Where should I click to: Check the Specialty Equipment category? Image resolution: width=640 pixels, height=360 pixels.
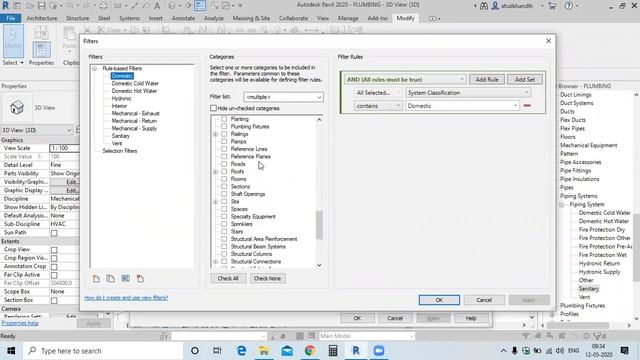tap(224, 216)
